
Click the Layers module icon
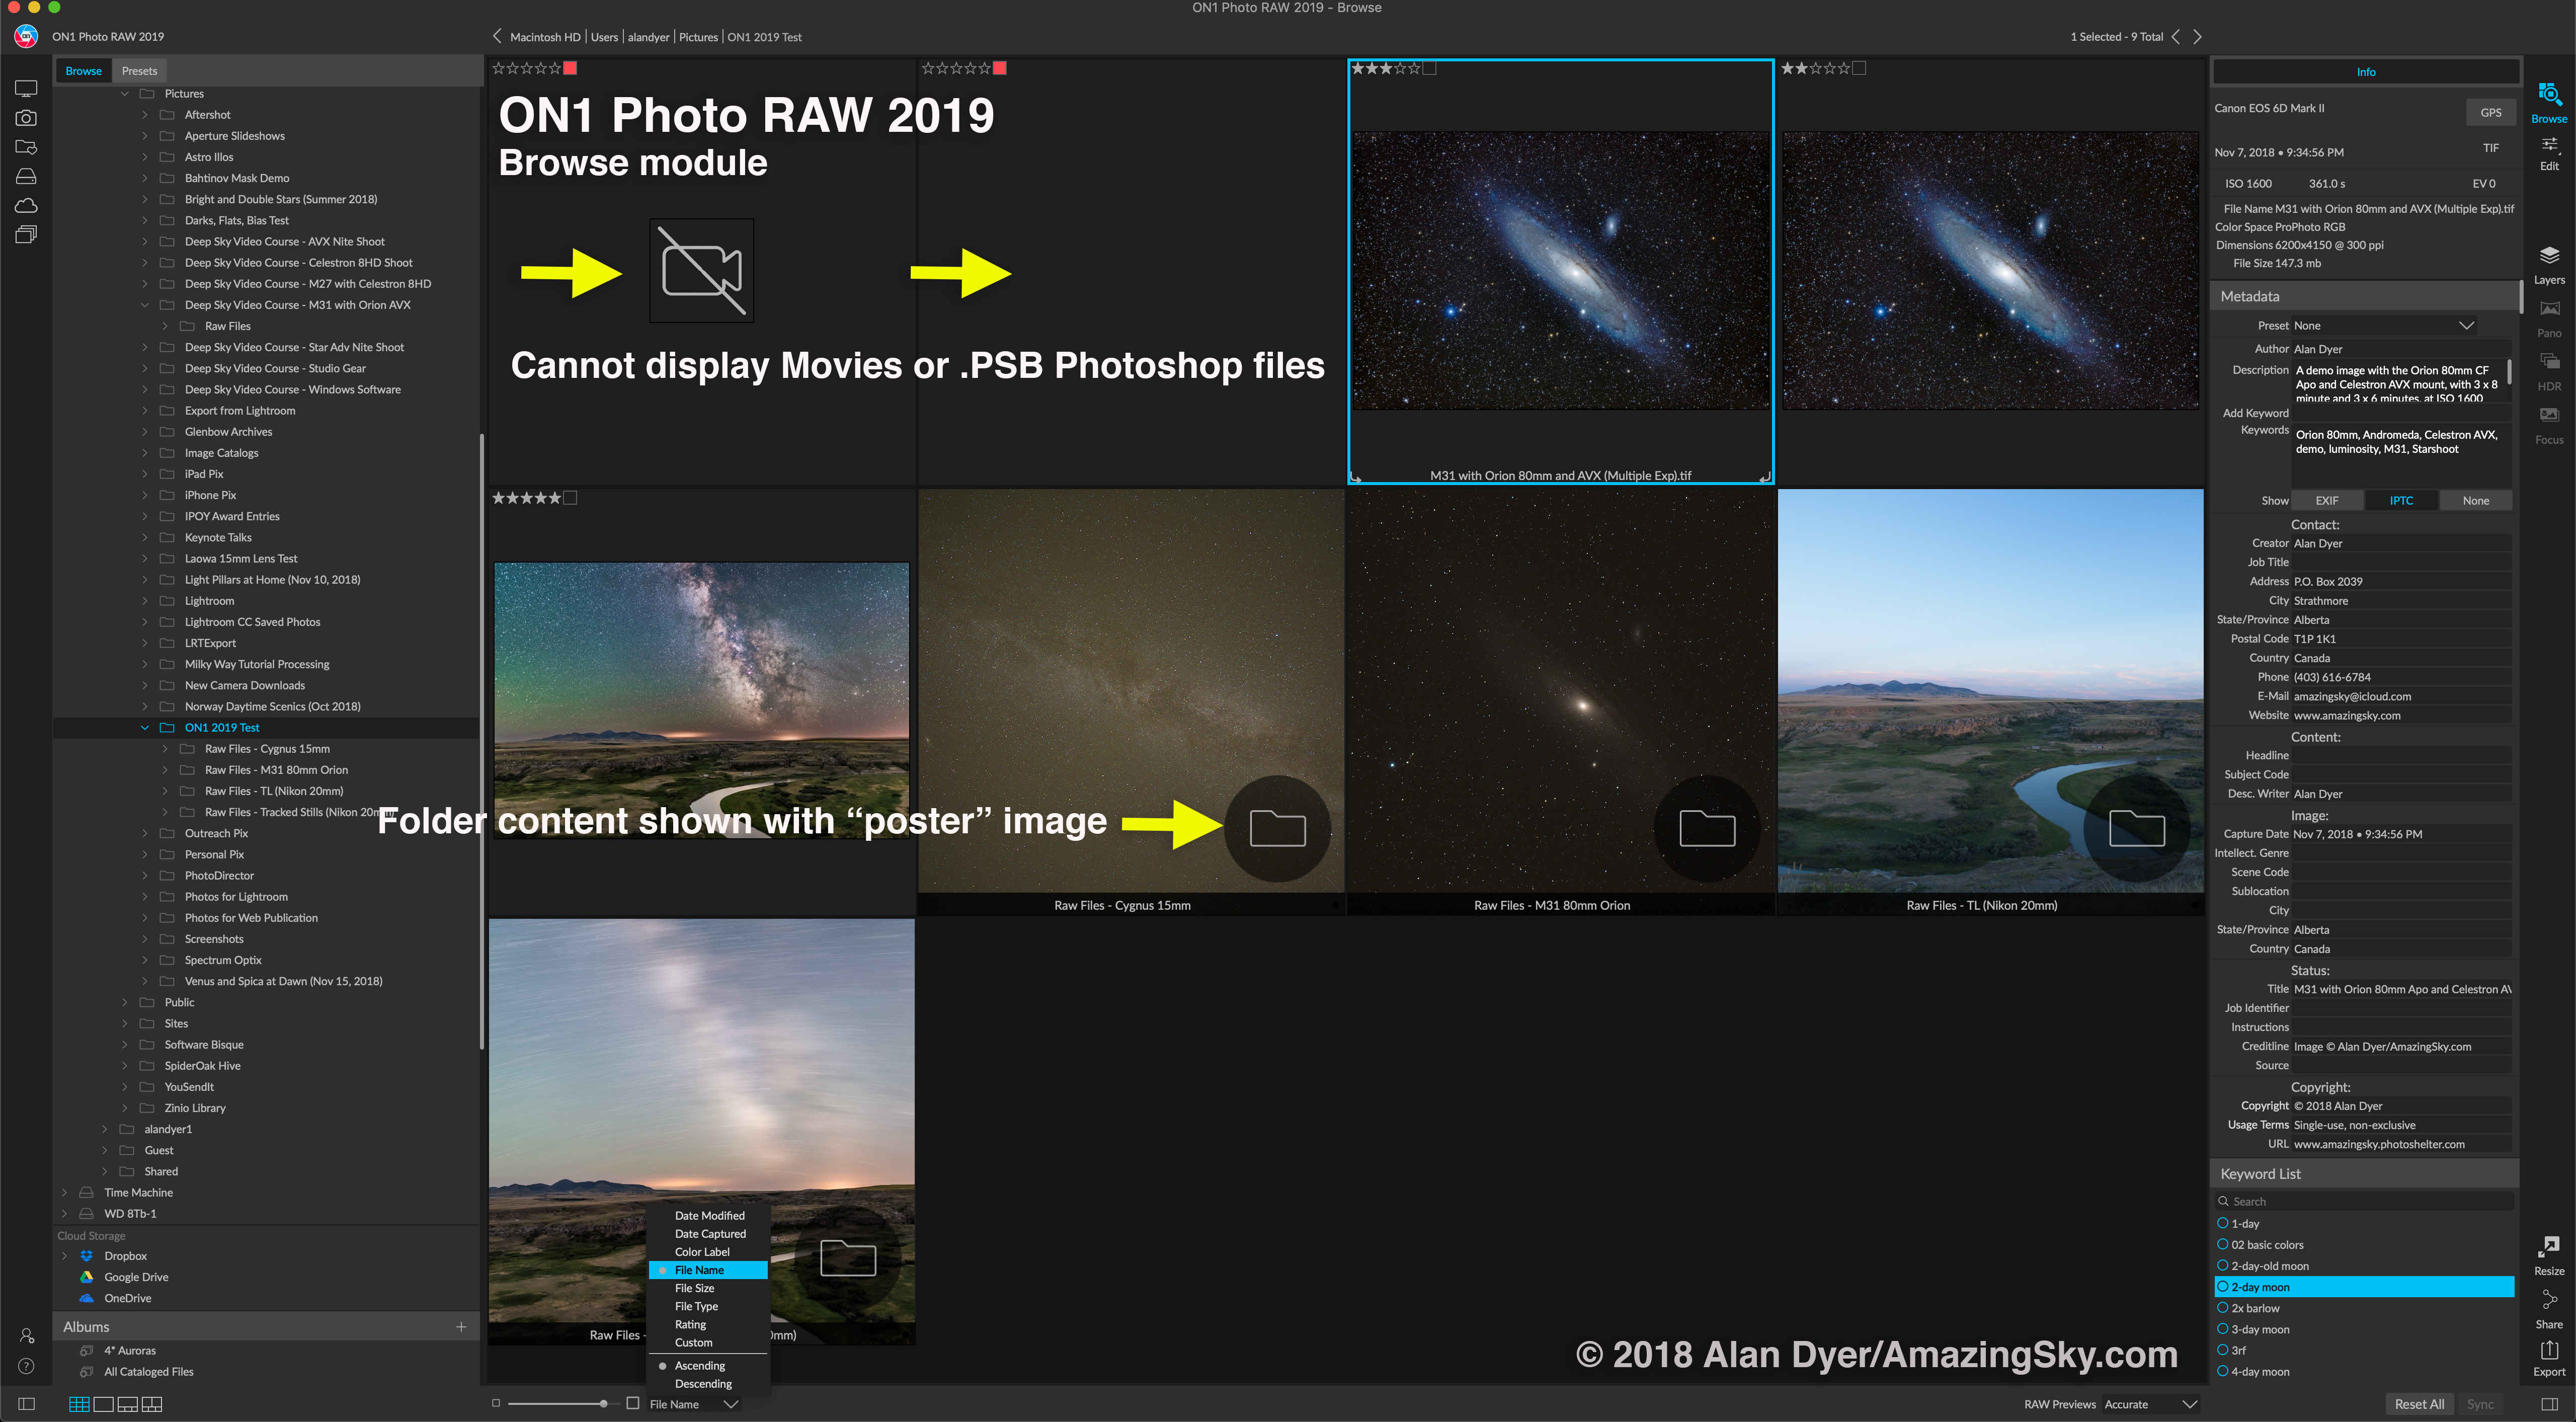2549,263
